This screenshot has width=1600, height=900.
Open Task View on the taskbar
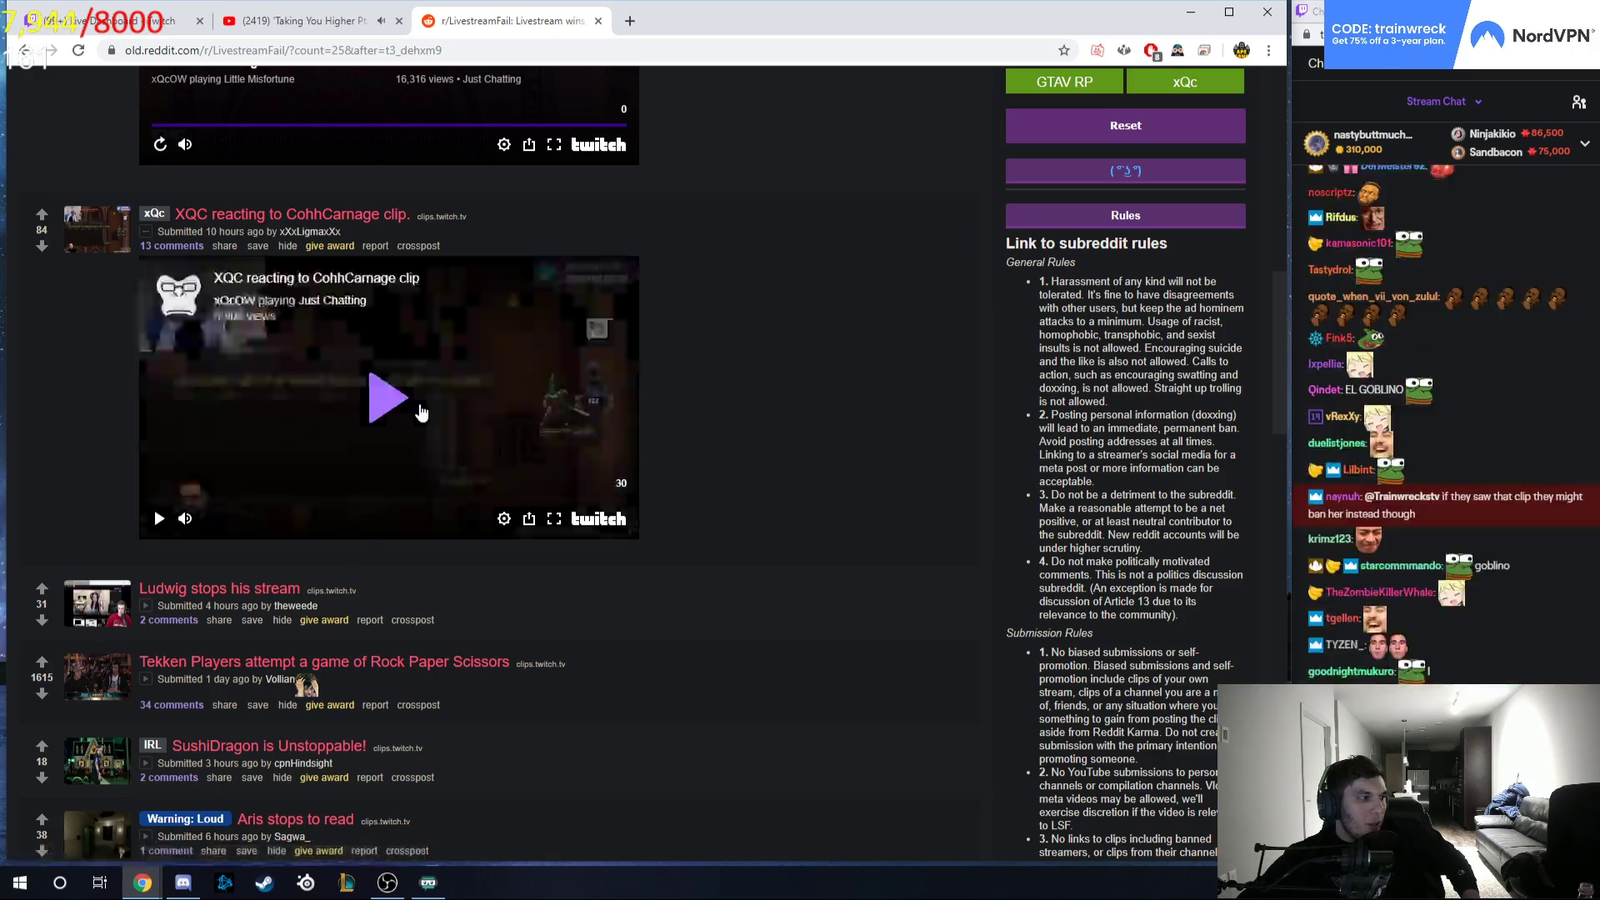[x=100, y=882]
